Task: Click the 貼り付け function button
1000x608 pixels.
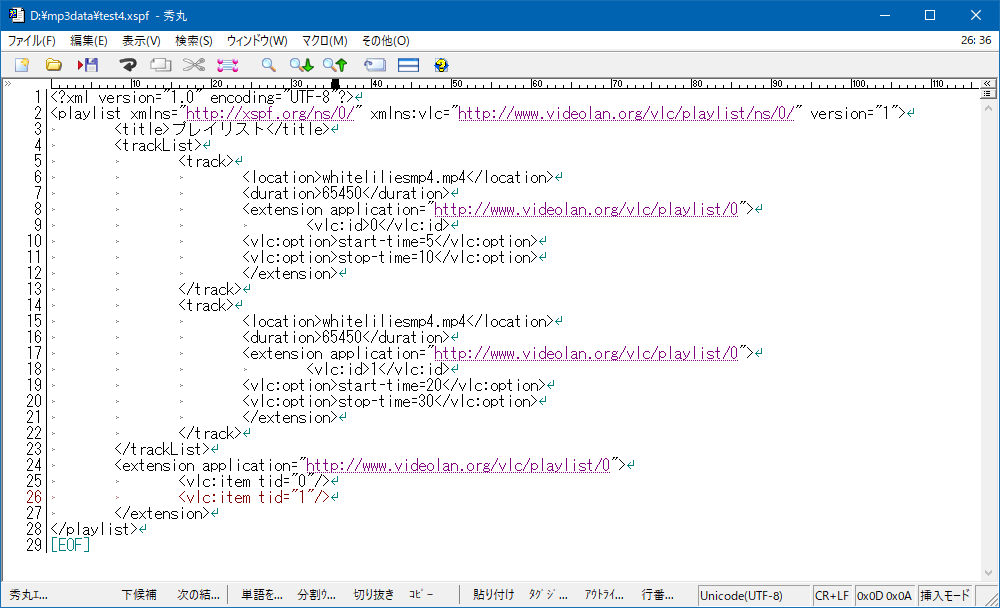Action: 494,595
